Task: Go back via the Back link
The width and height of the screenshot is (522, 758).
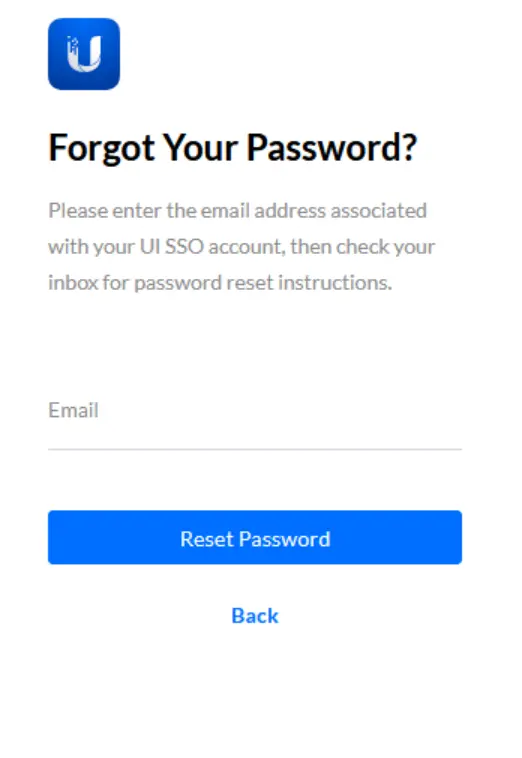Action: point(255,615)
